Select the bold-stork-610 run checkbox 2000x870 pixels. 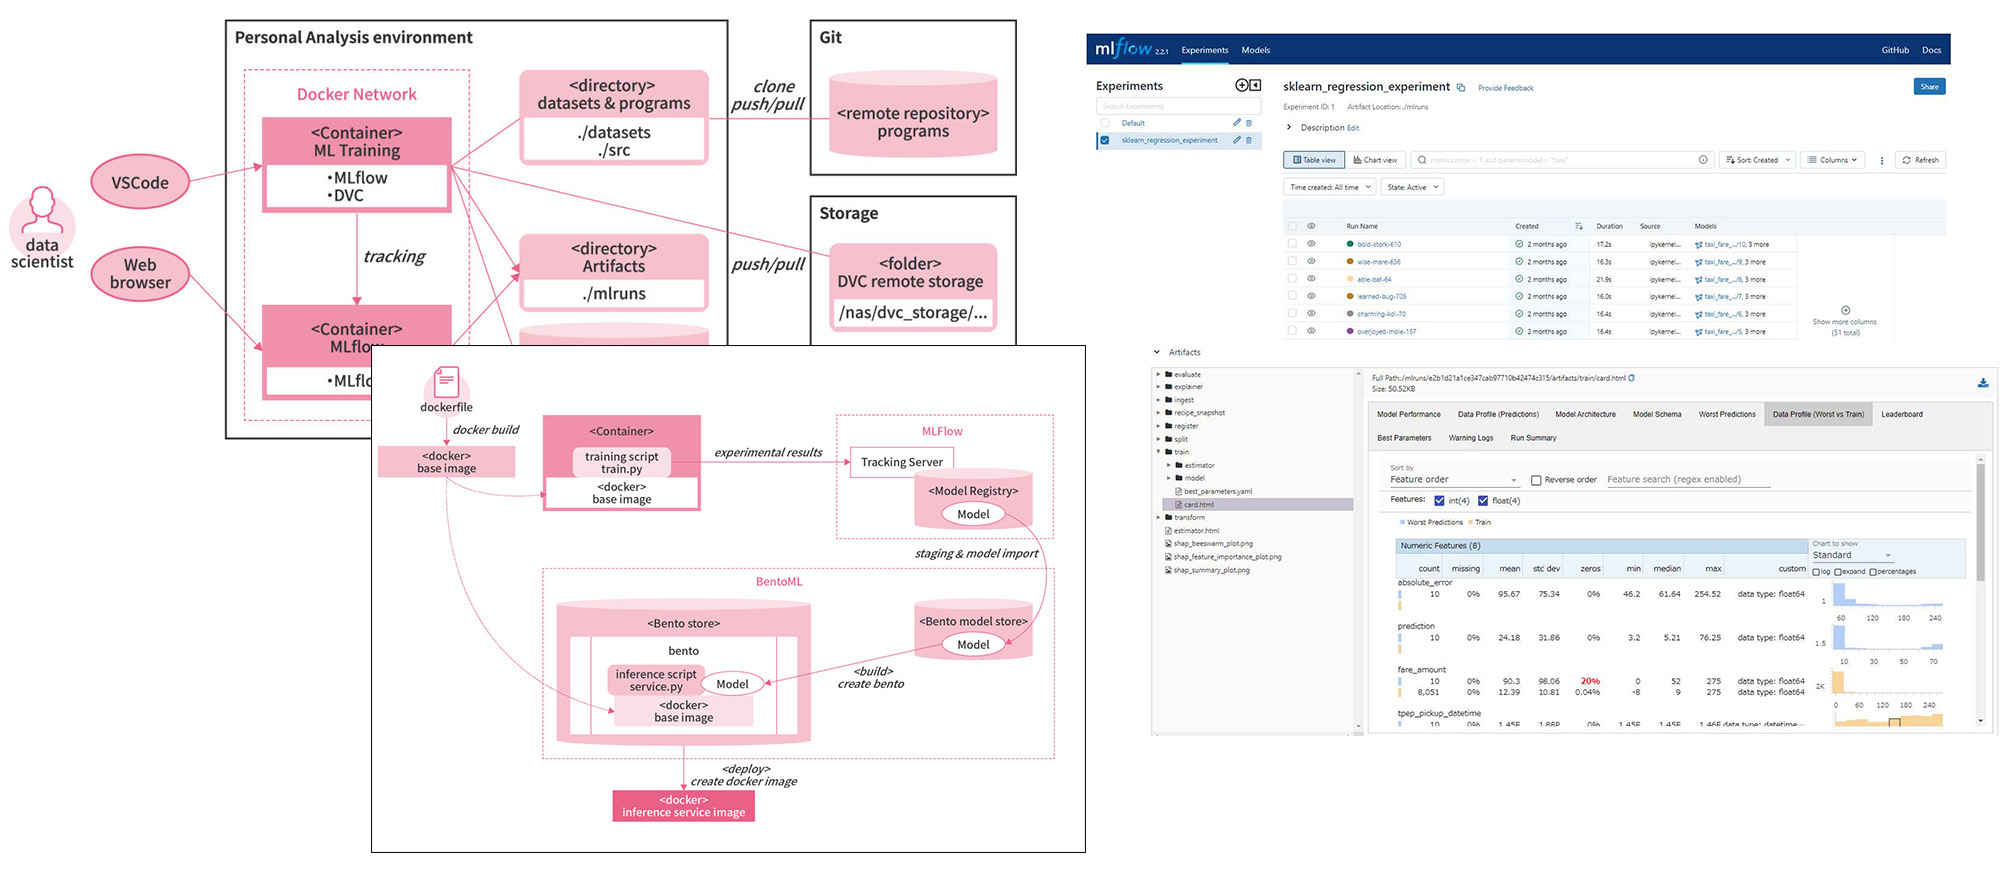pyautogui.click(x=1292, y=244)
